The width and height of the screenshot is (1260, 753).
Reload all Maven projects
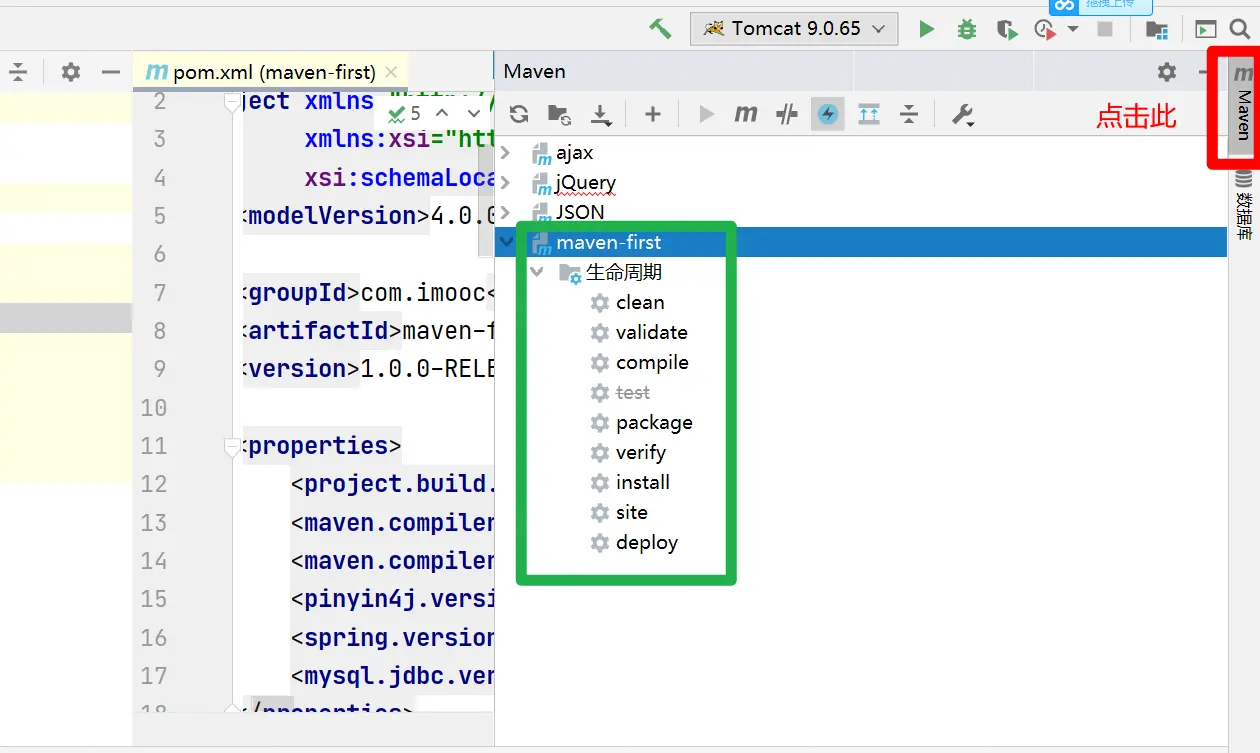pyautogui.click(x=518, y=114)
